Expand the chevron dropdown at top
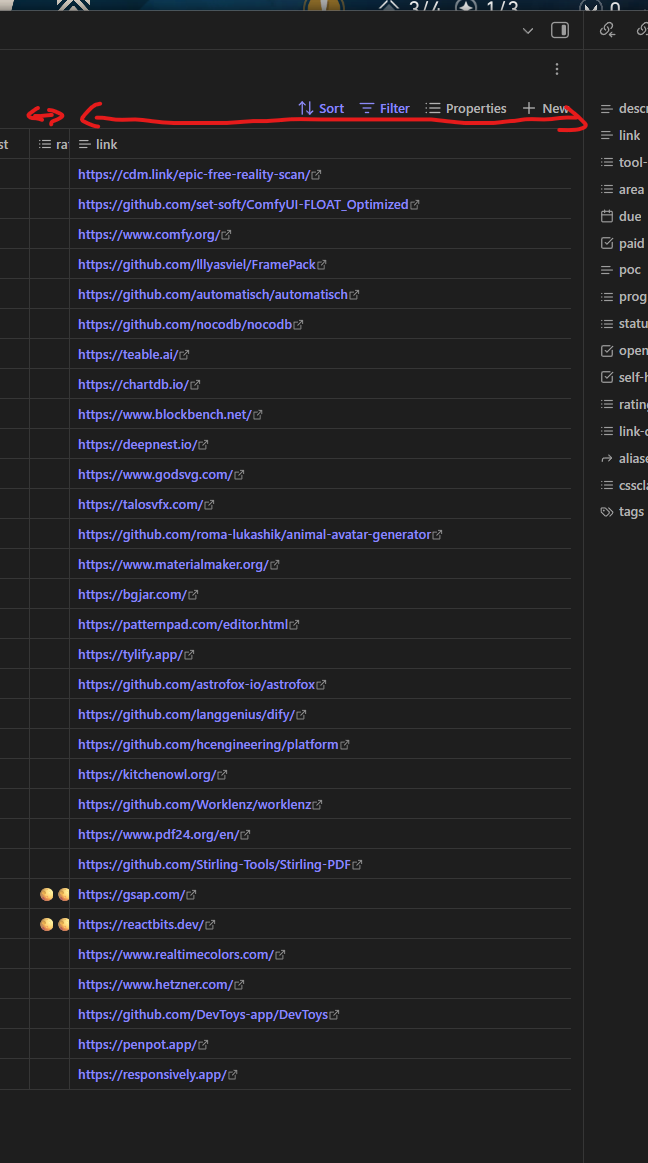This screenshot has height=1163, width=648. click(528, 30)
